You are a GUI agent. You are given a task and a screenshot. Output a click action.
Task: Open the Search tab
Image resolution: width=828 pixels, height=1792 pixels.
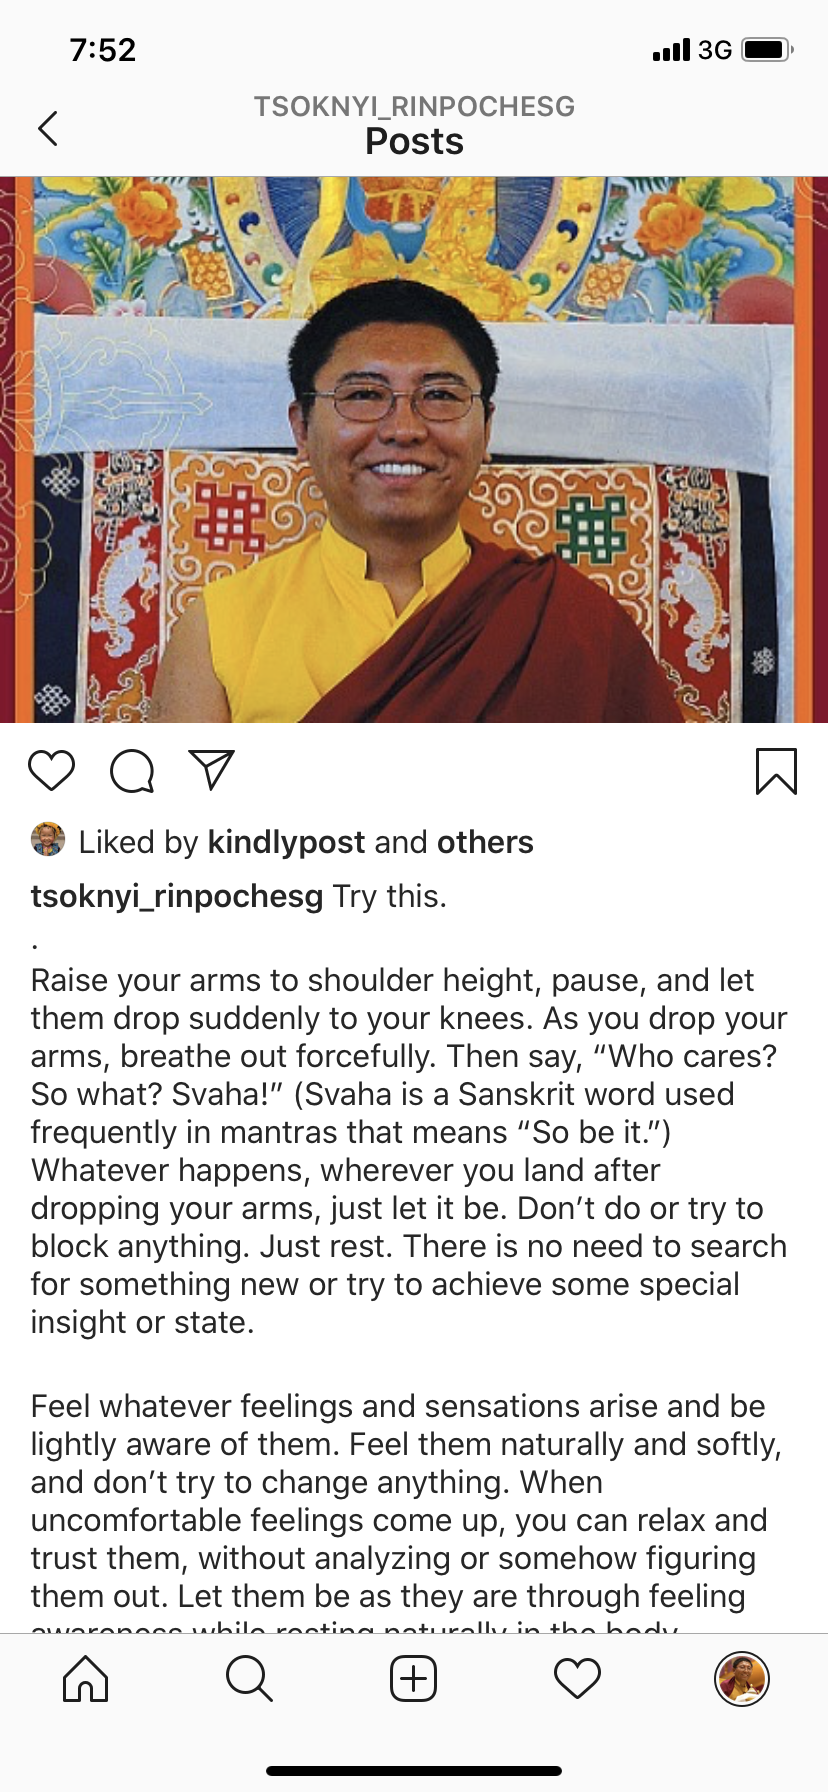click(x=249, y=1678)
